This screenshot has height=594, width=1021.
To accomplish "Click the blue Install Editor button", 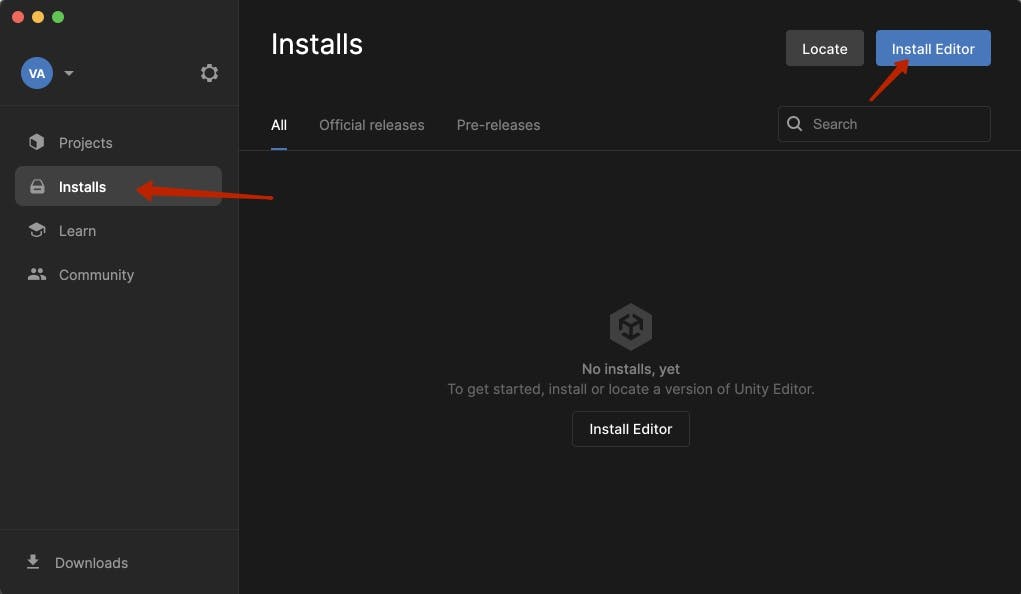I will point(933,48).
